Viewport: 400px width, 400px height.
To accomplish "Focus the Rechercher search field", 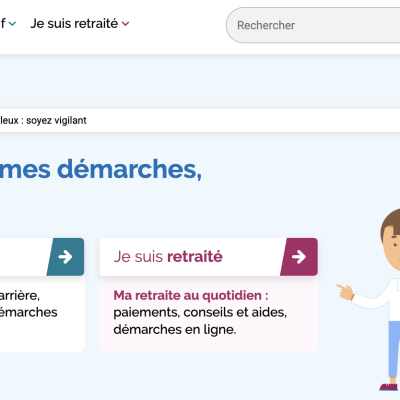I will click(x=313, y=25).
